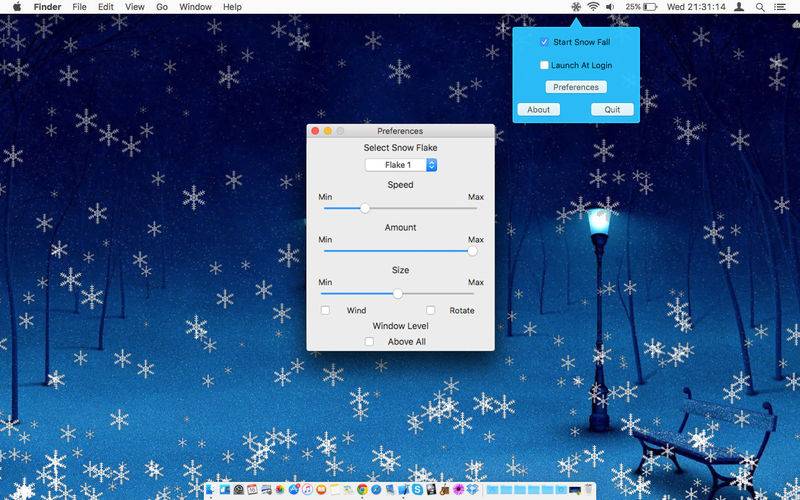The image size is (800, 500).
Task: Click the Preferences button in popover
Action: coord(576,87)
